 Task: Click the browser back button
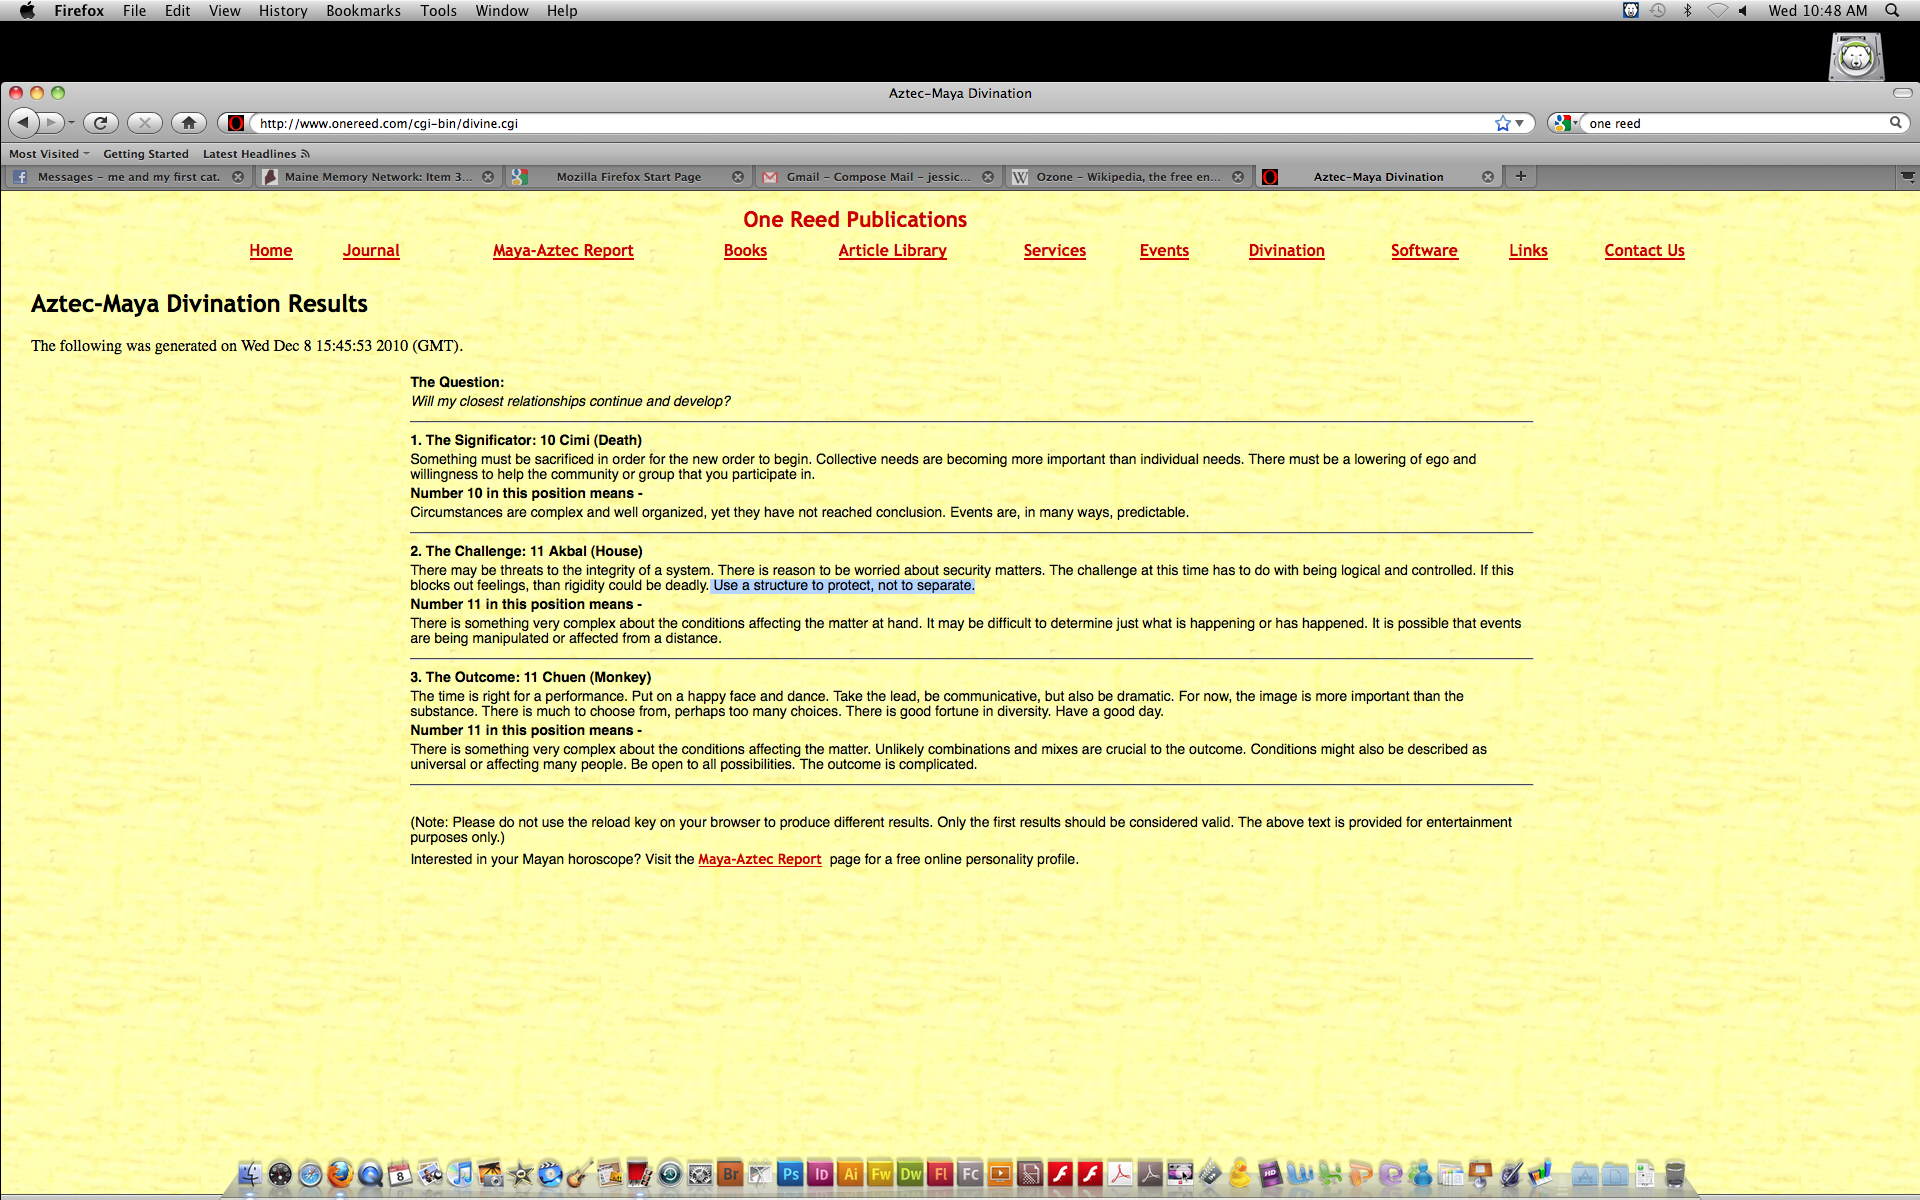coord(22,122)
